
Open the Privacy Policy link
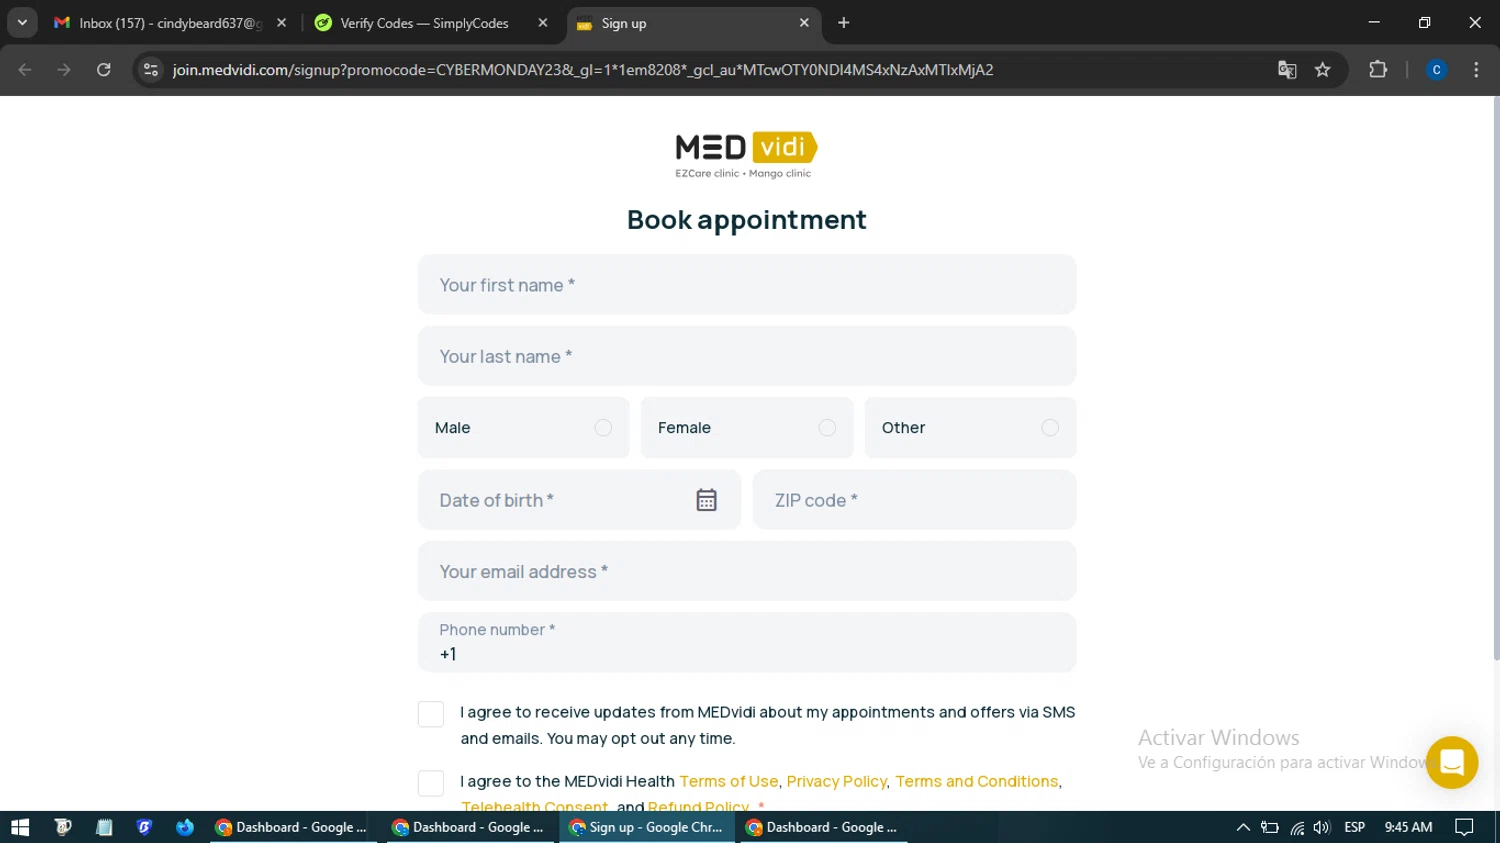coord(836,782)
